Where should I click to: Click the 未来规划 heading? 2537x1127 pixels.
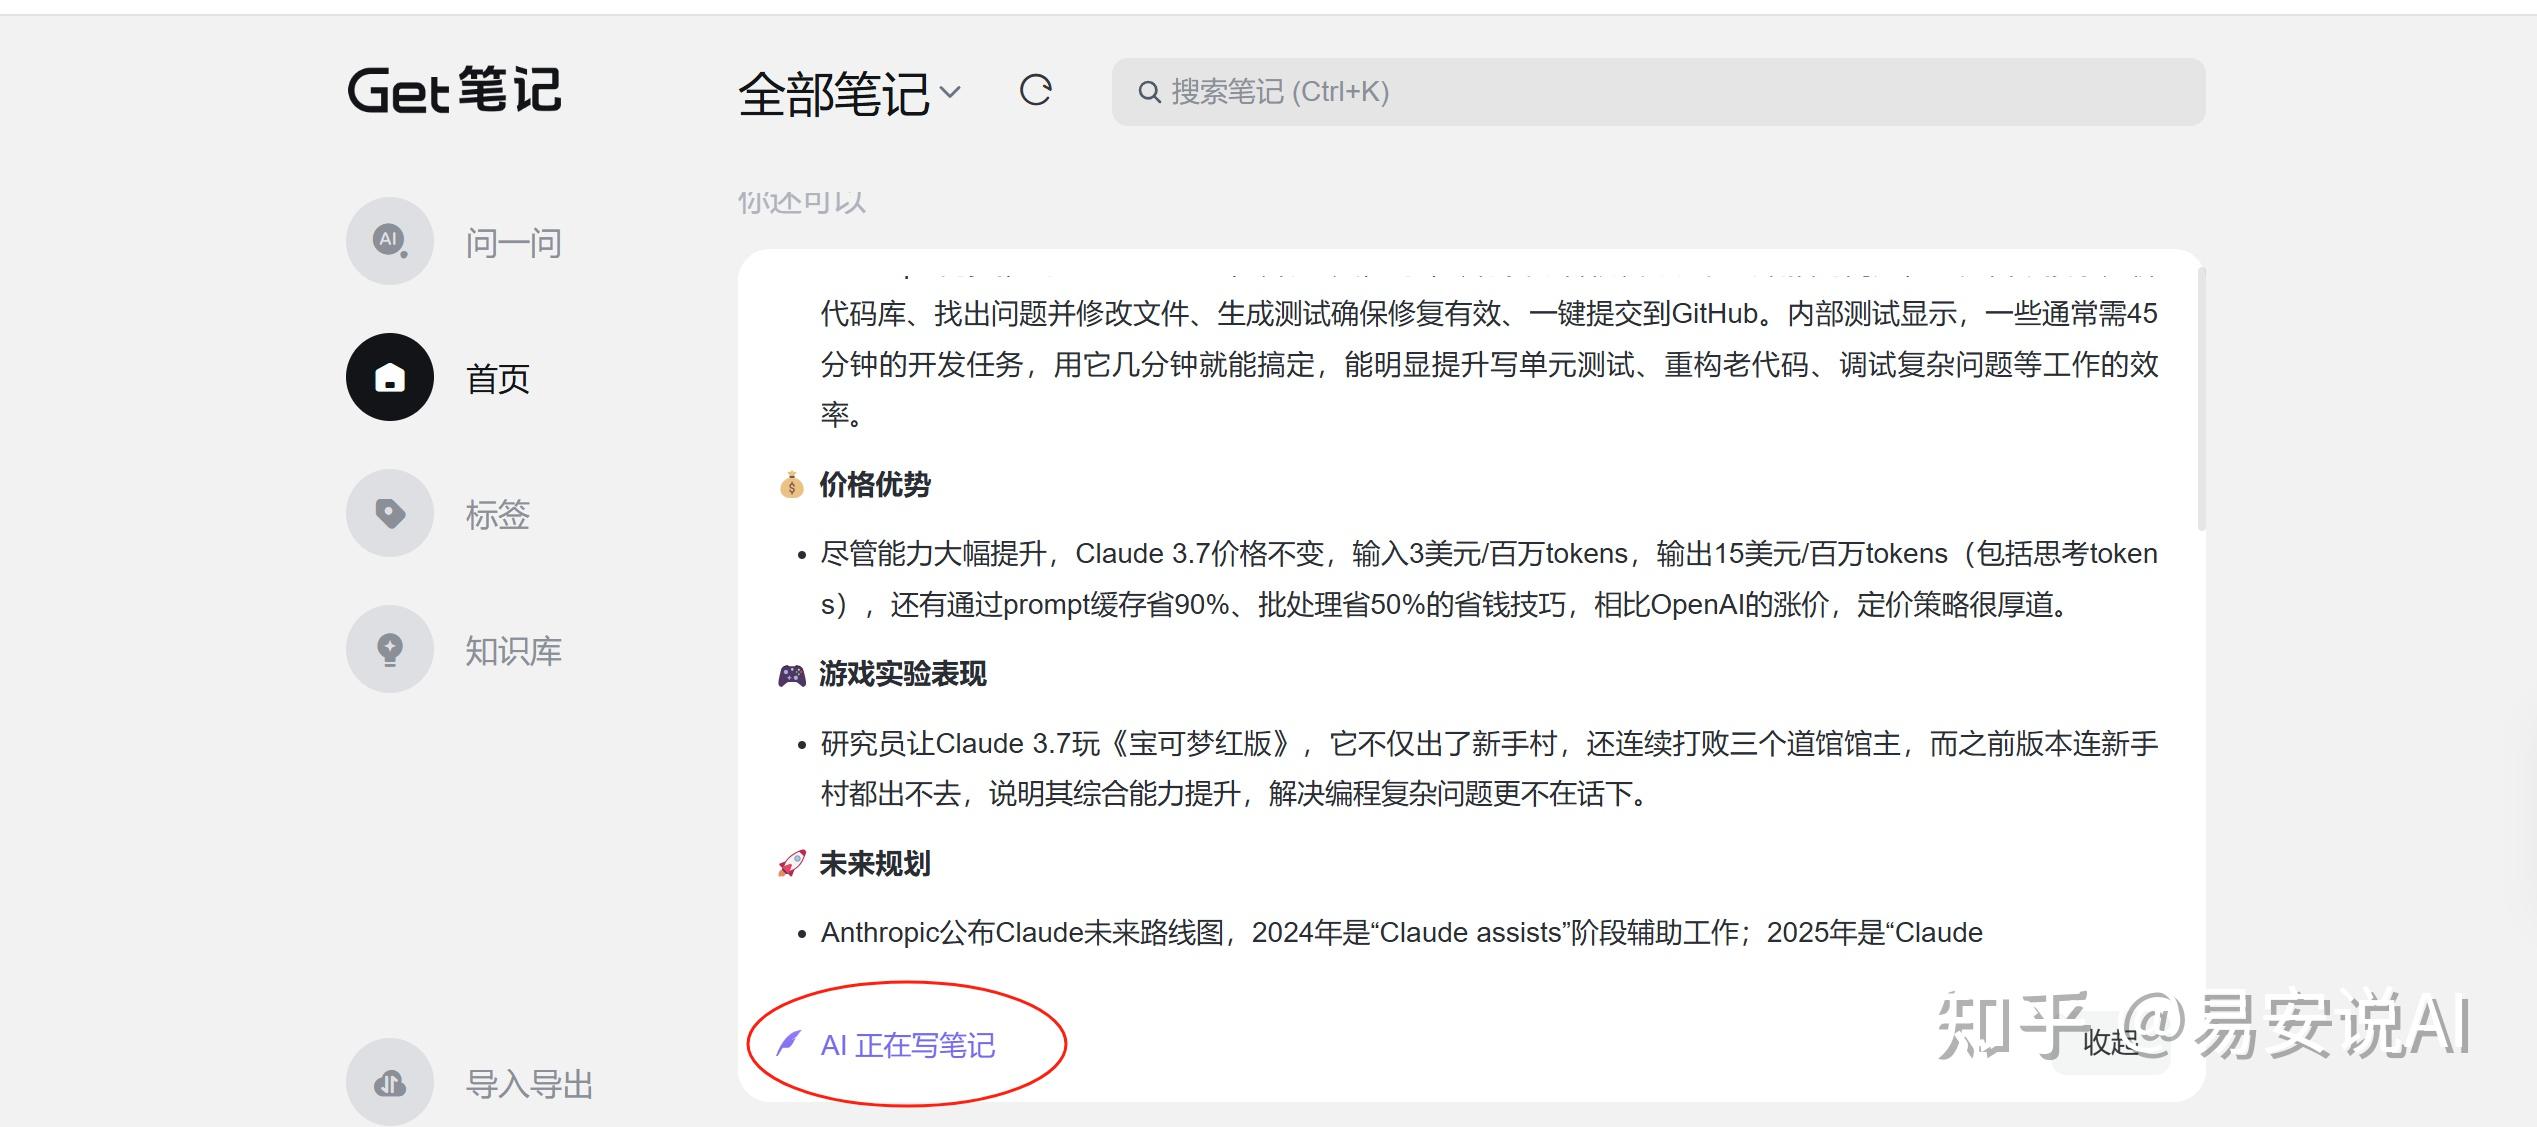point(875,864)
